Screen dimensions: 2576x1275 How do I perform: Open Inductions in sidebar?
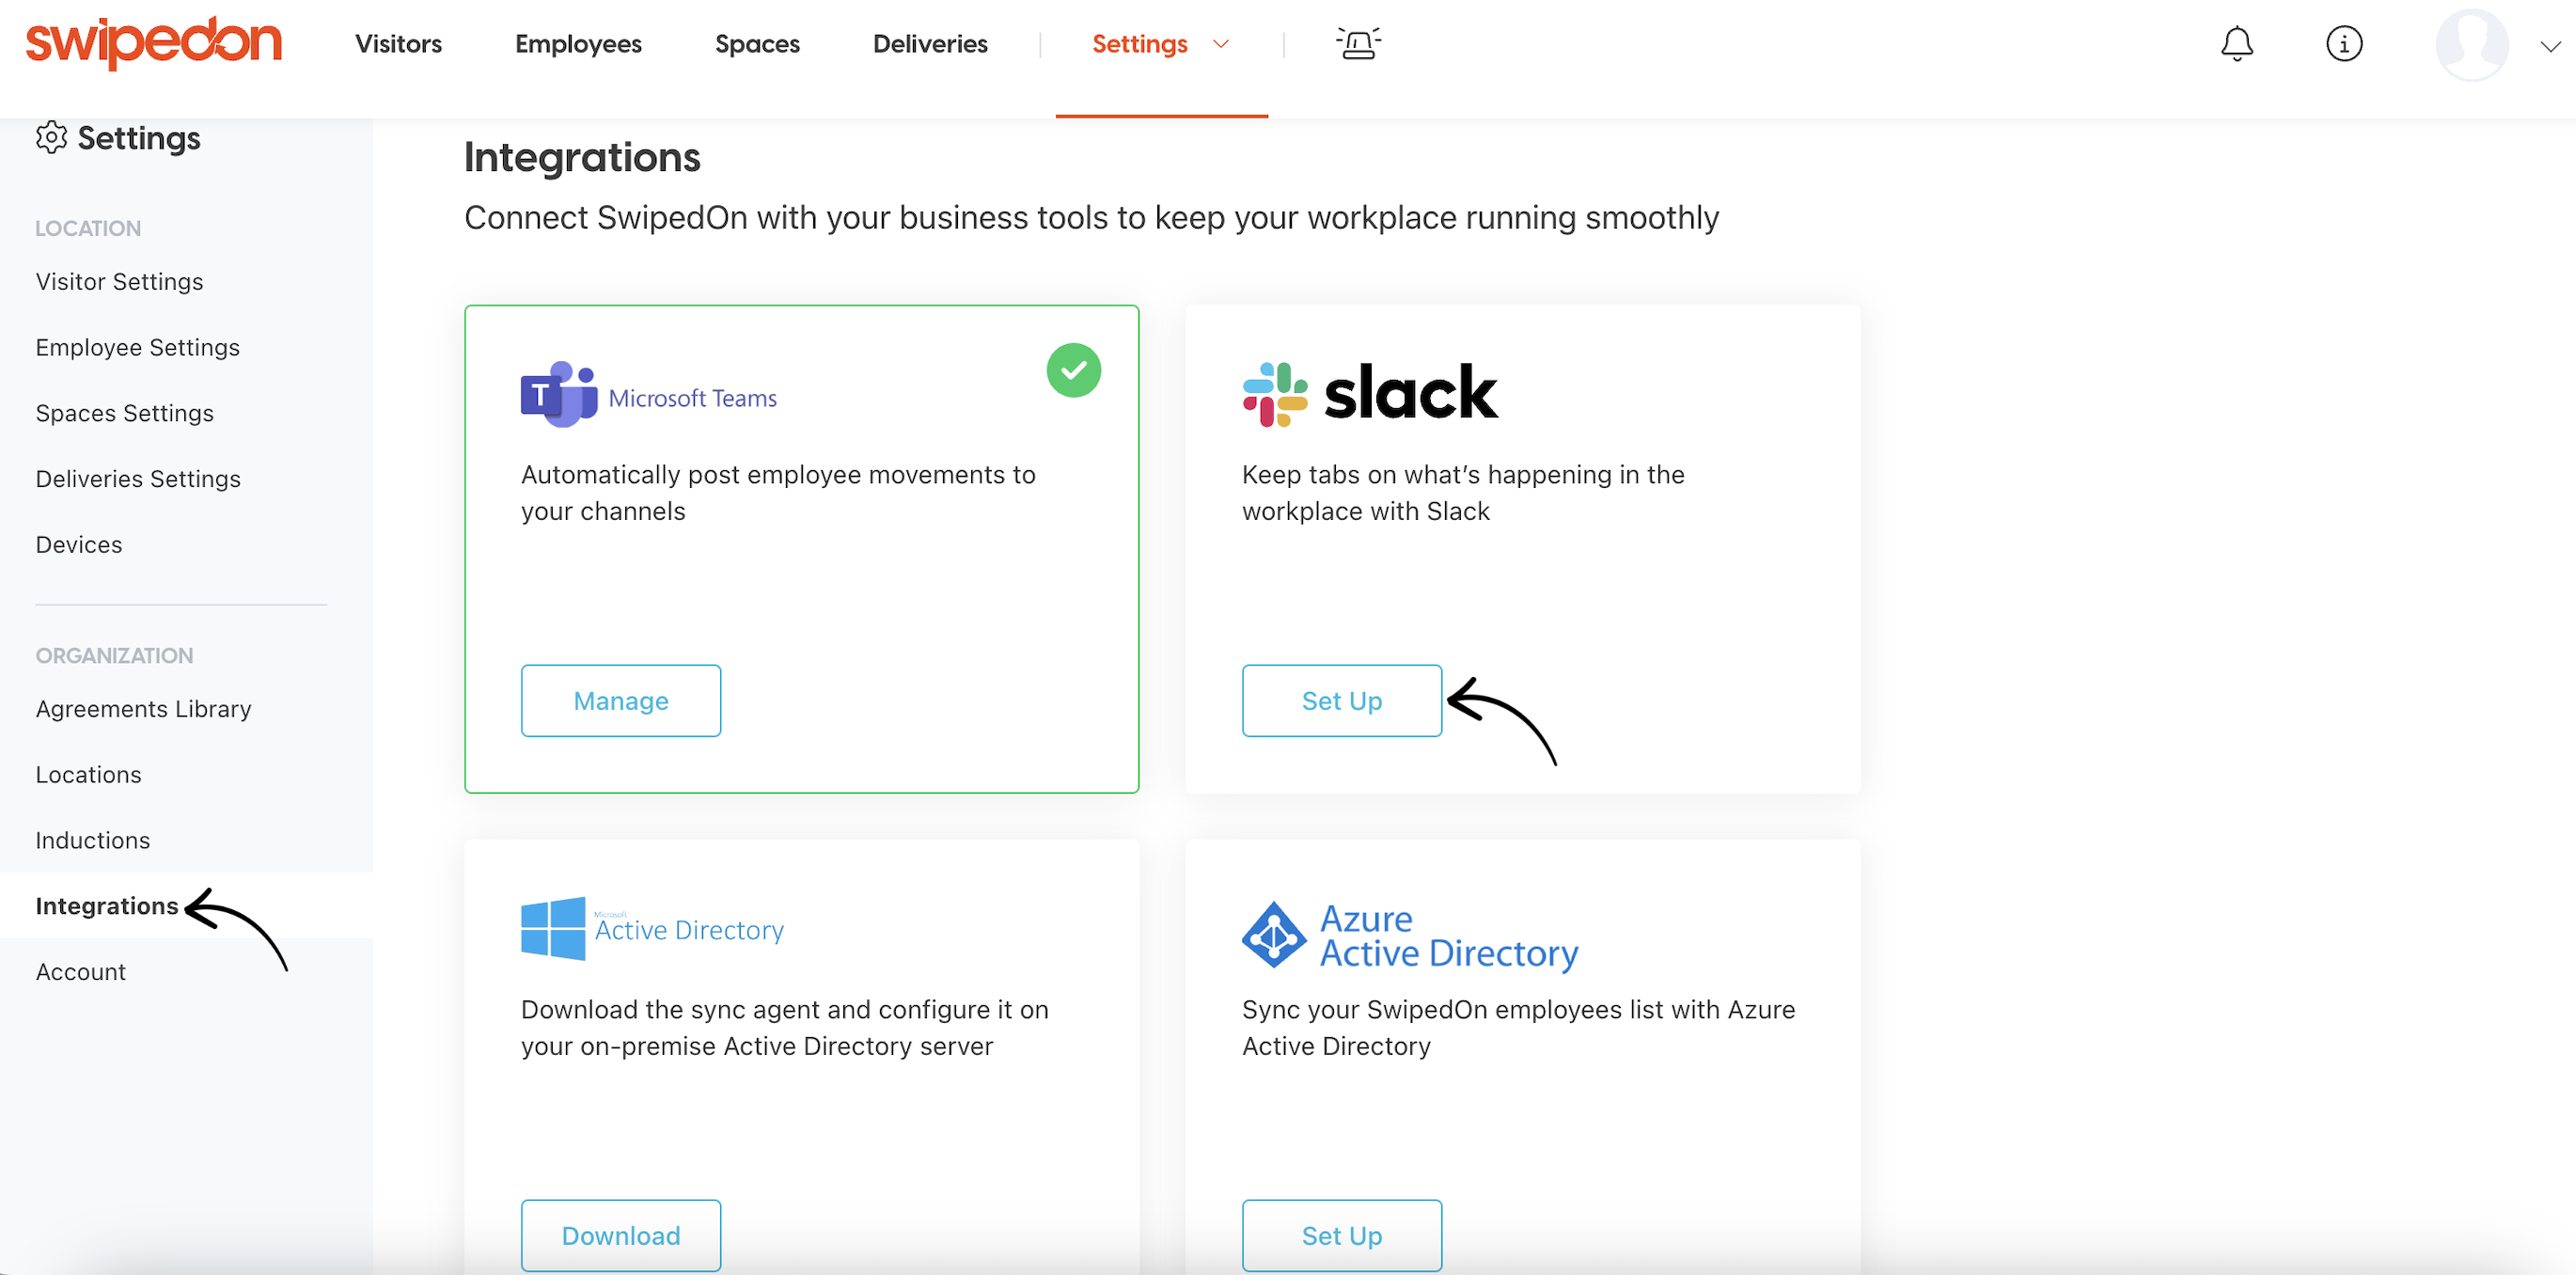point(92,840)
